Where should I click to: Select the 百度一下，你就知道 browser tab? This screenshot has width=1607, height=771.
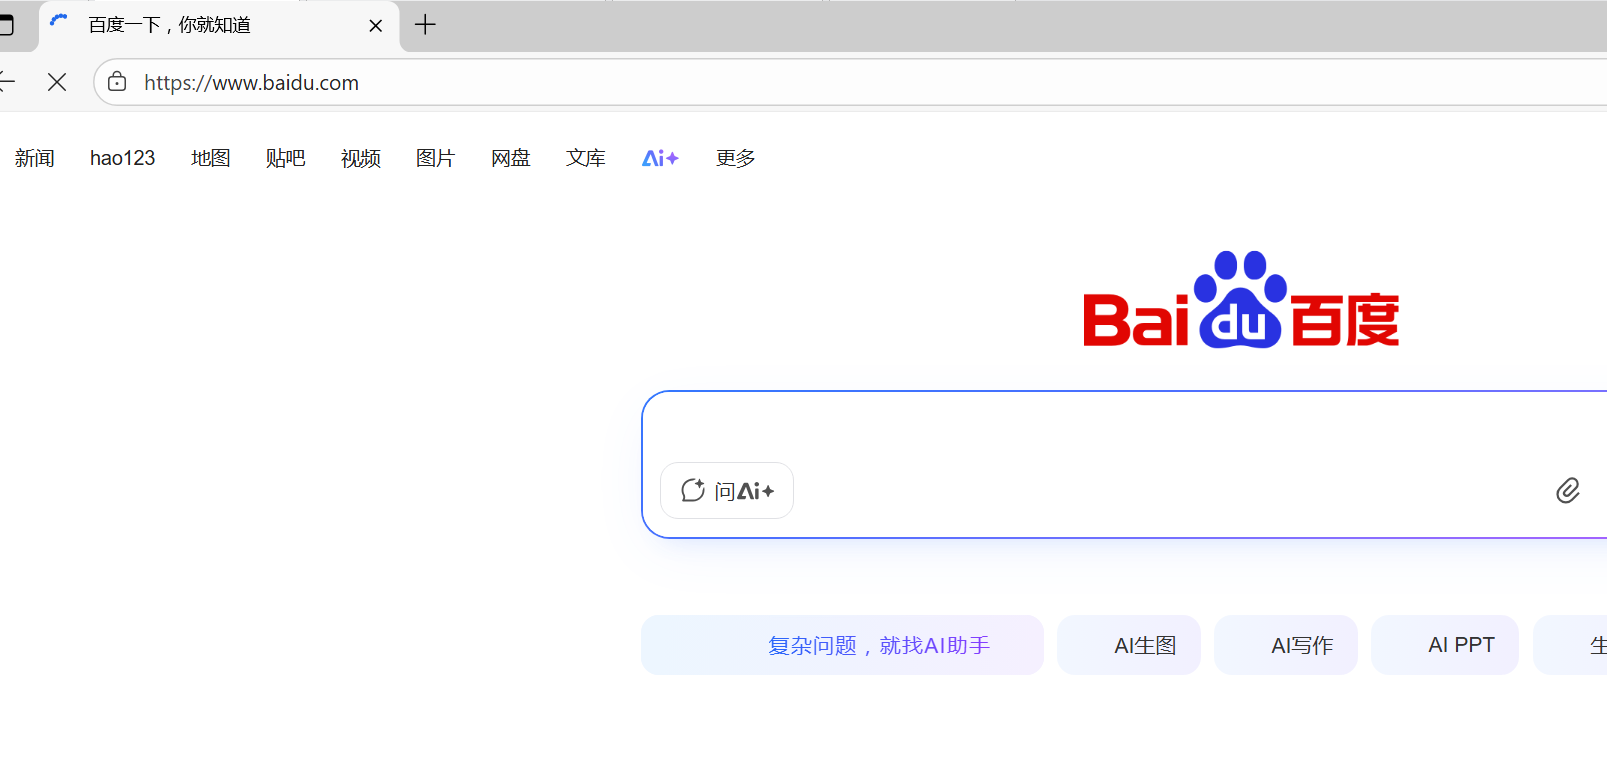(x=219, y=26)
